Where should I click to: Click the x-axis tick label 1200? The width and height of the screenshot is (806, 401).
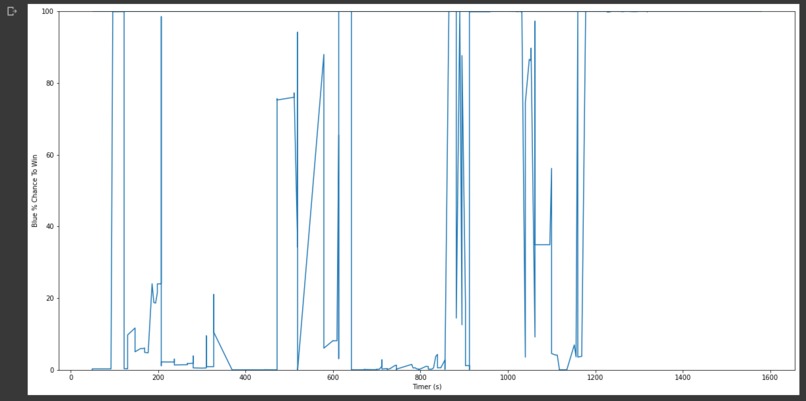[595, 377]
